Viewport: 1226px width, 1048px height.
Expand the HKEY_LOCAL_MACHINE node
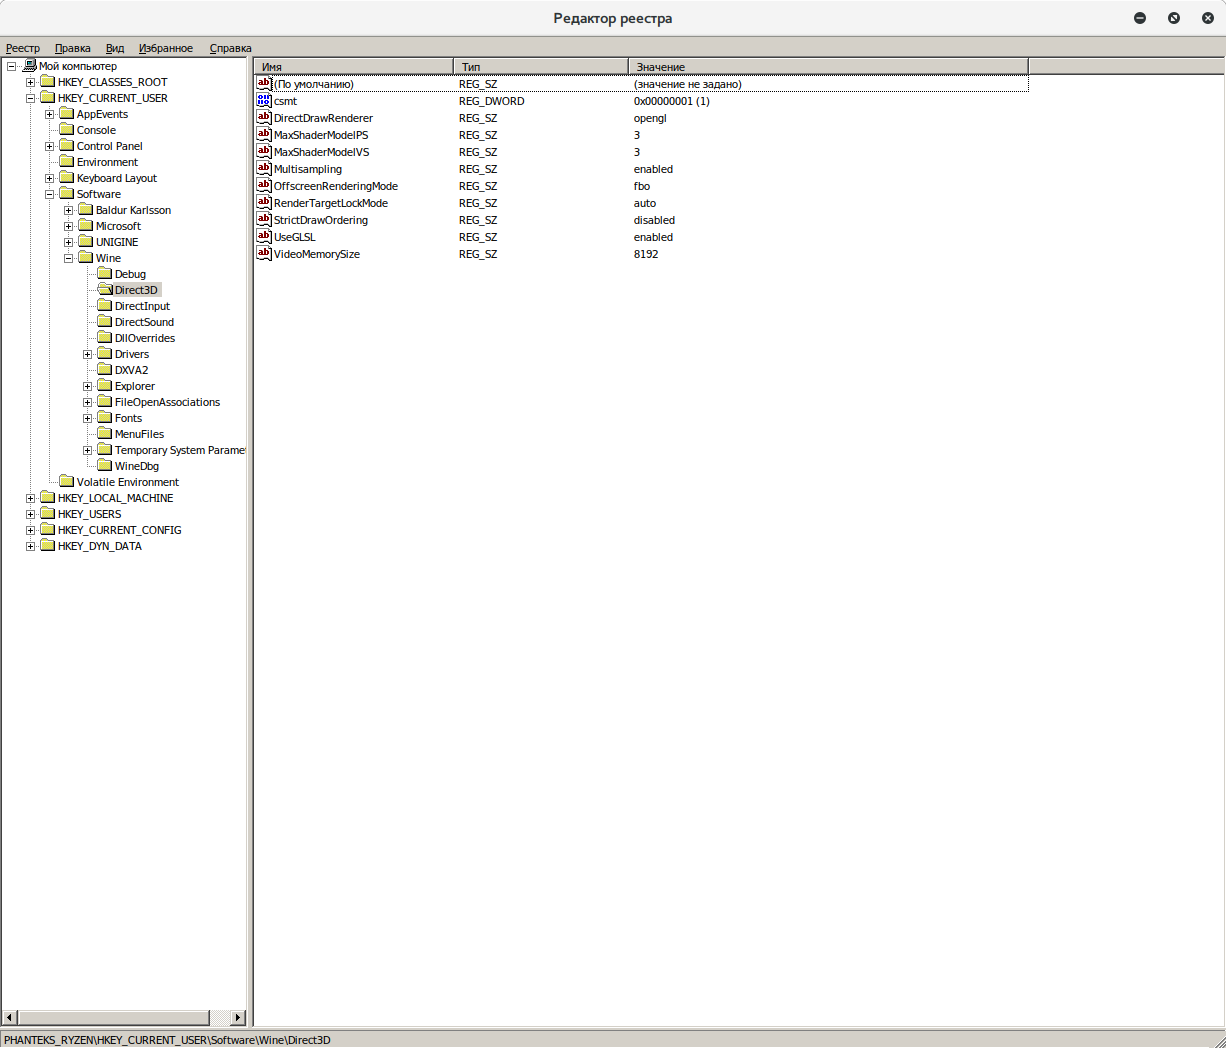click(31, 498)
